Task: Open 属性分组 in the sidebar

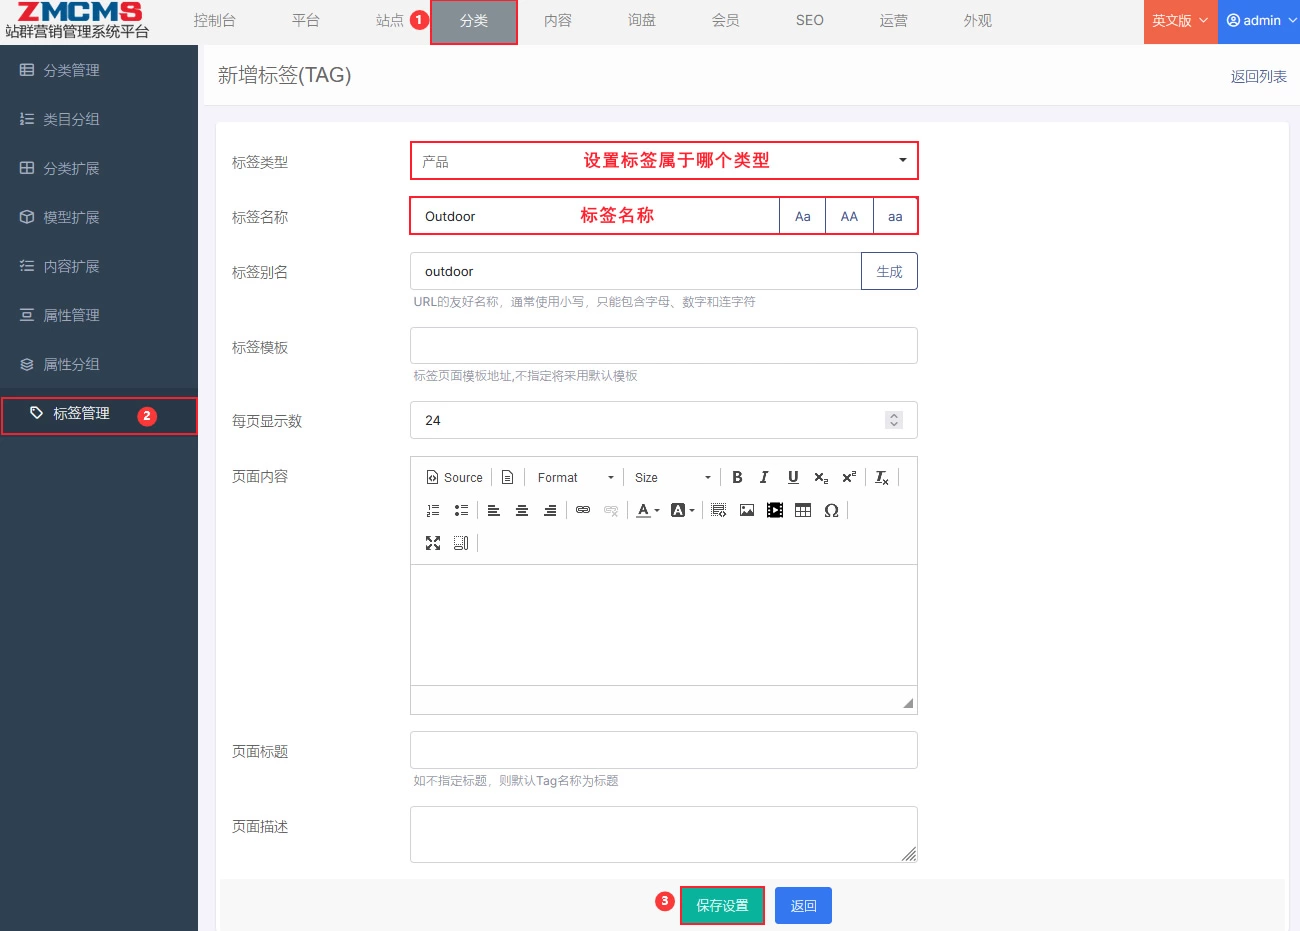Action: 99,365
